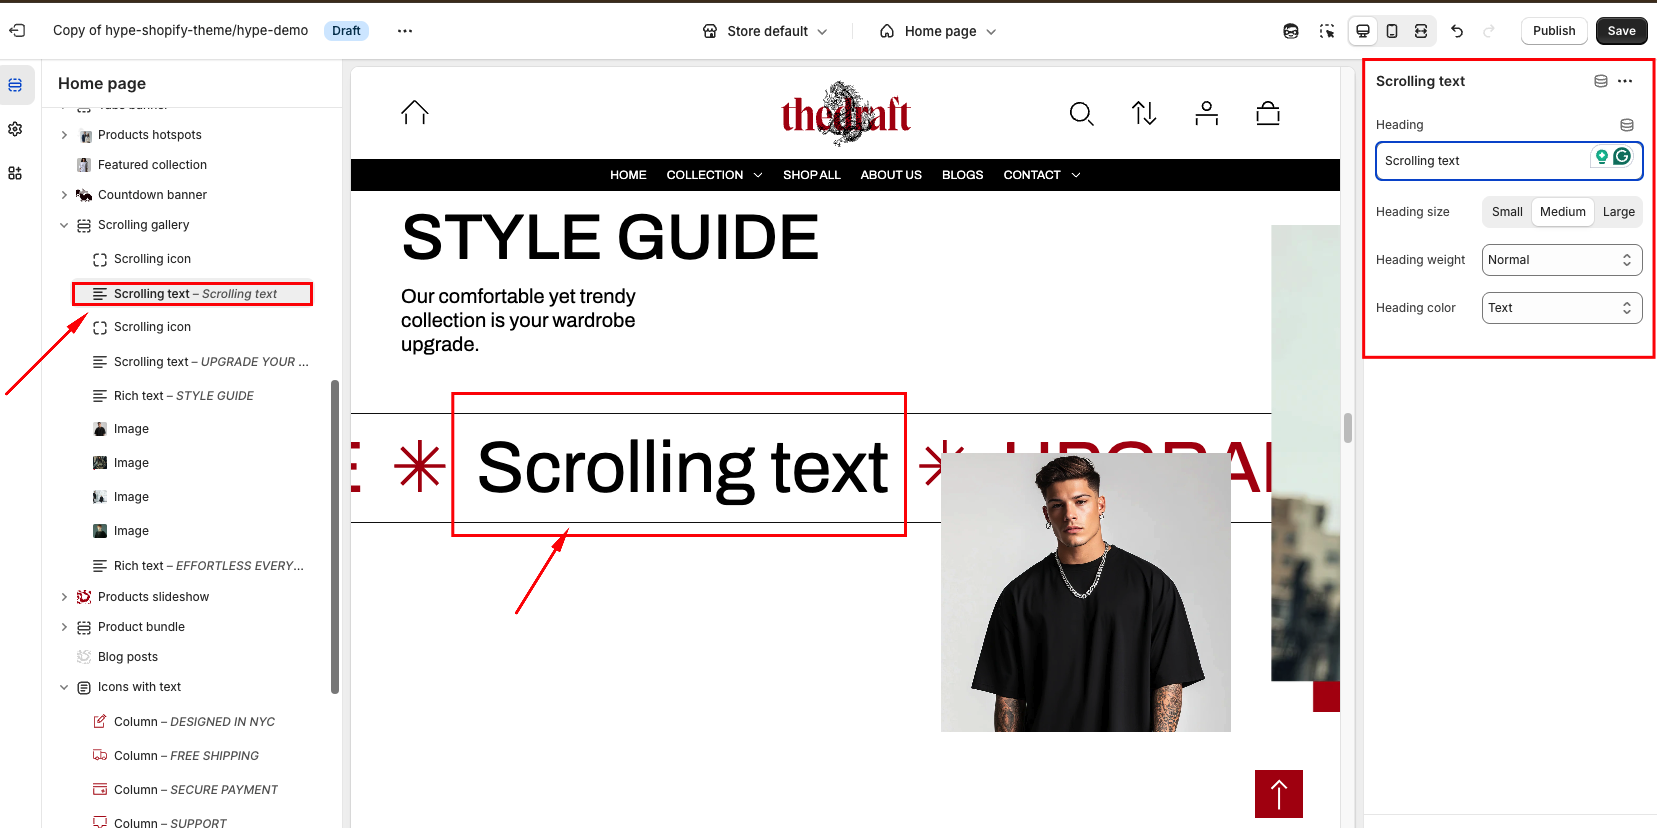Viewport: 1657px width, 828px height.
Task: Open the Heading weight dropdown
Action: 1562,260
